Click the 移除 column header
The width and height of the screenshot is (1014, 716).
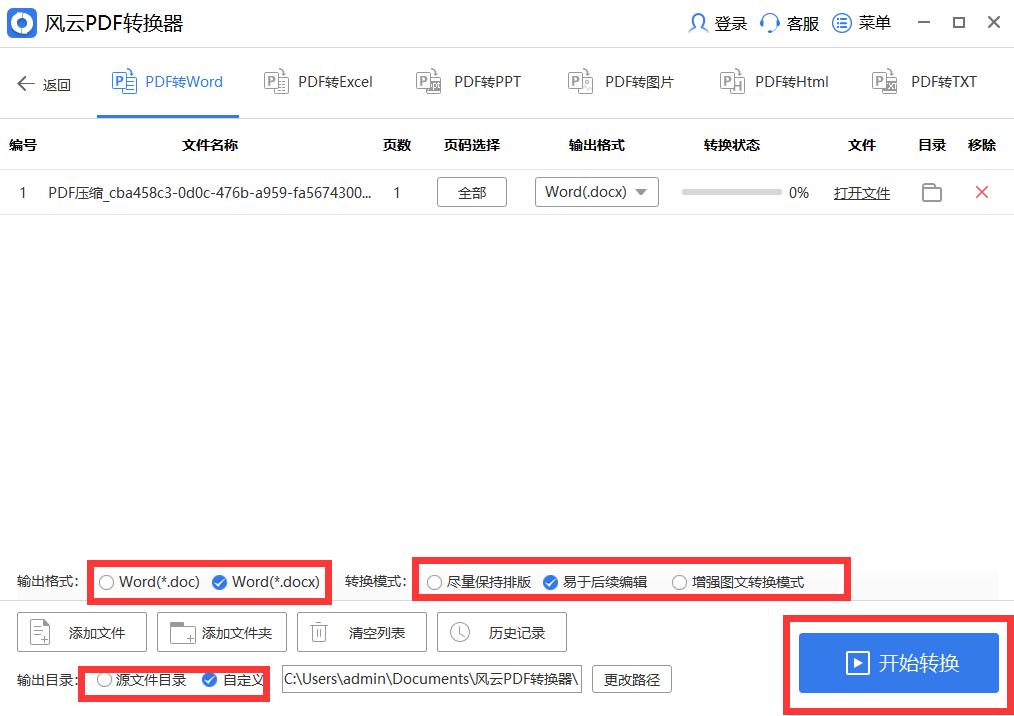point(982,145)
